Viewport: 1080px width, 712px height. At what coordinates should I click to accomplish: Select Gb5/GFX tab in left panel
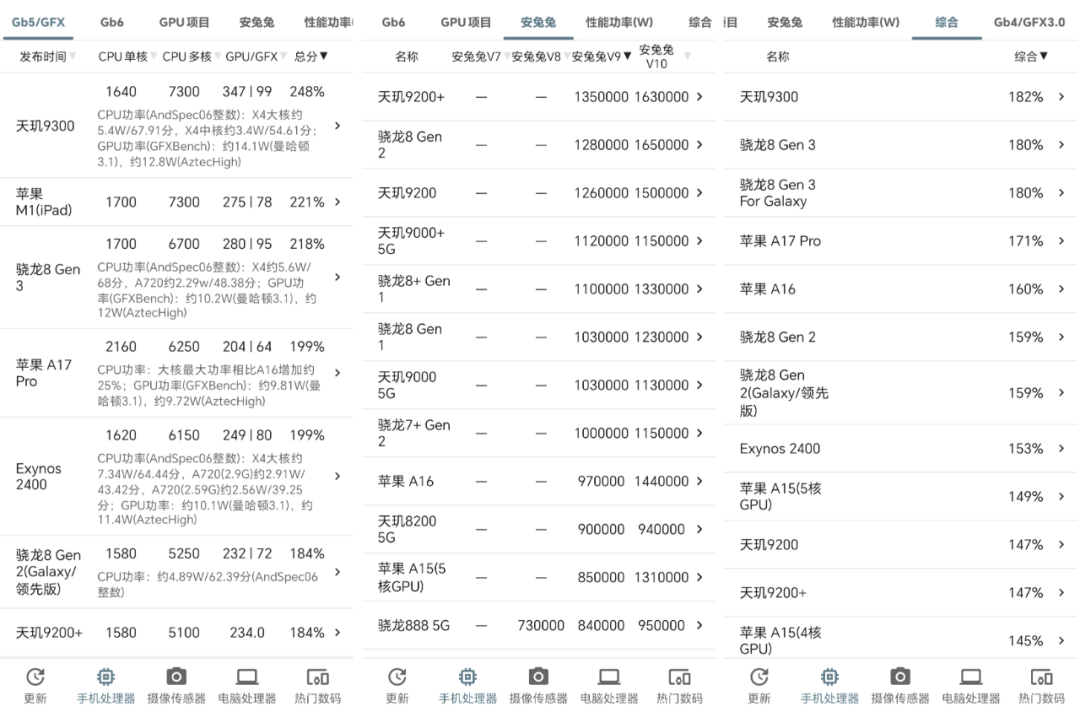(x=39, y=22)
